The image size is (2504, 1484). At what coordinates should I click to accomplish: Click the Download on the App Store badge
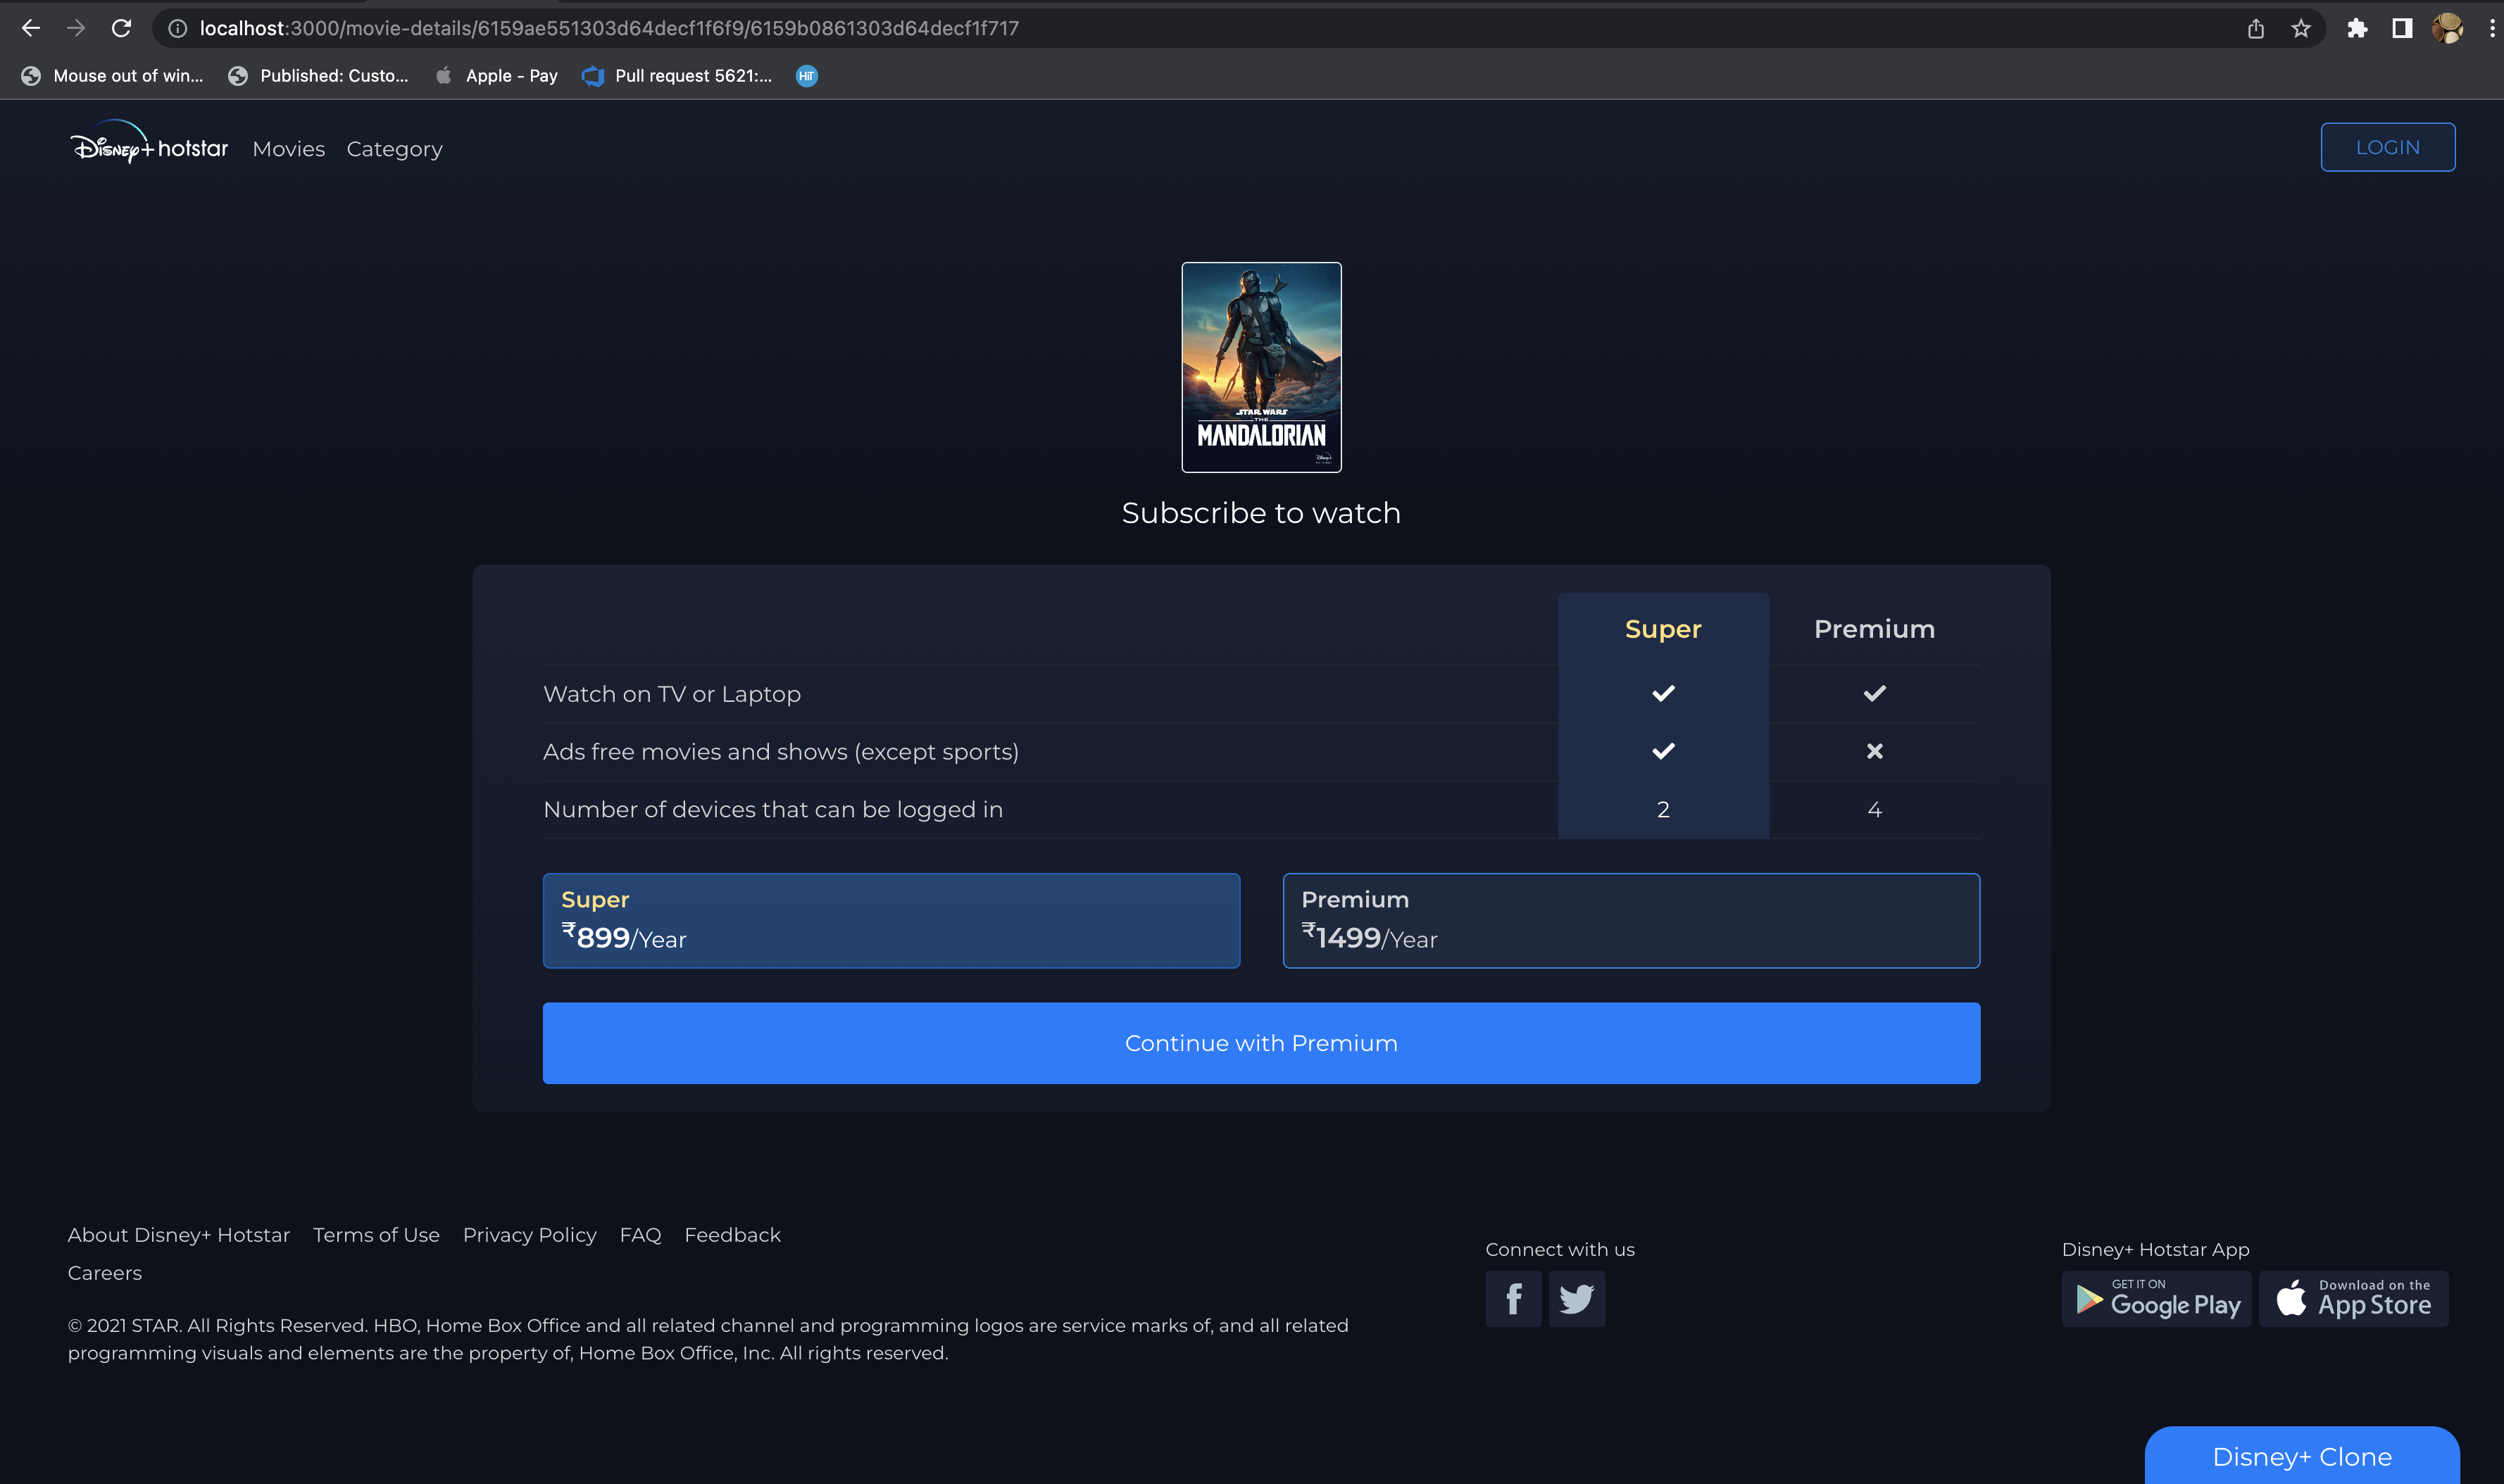coord(2352,1298)
